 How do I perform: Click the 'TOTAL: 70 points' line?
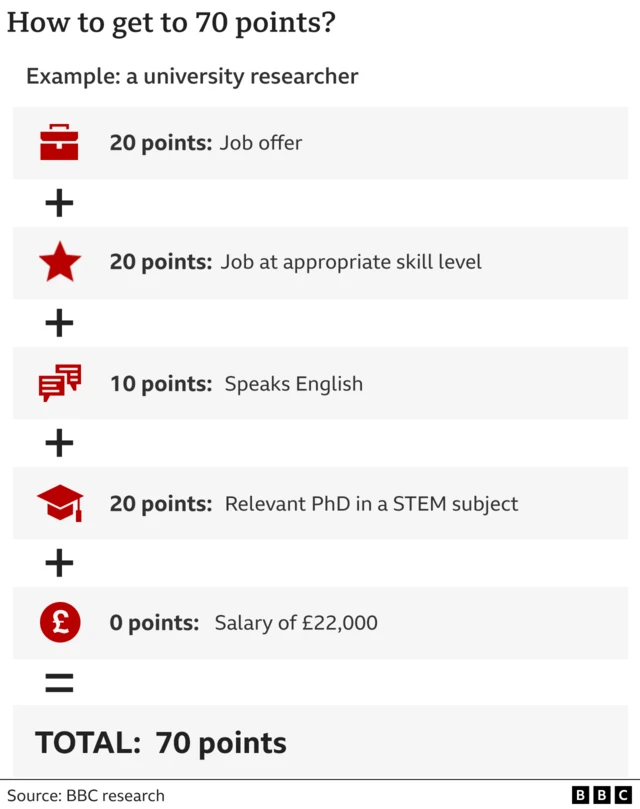pos(161,743)
